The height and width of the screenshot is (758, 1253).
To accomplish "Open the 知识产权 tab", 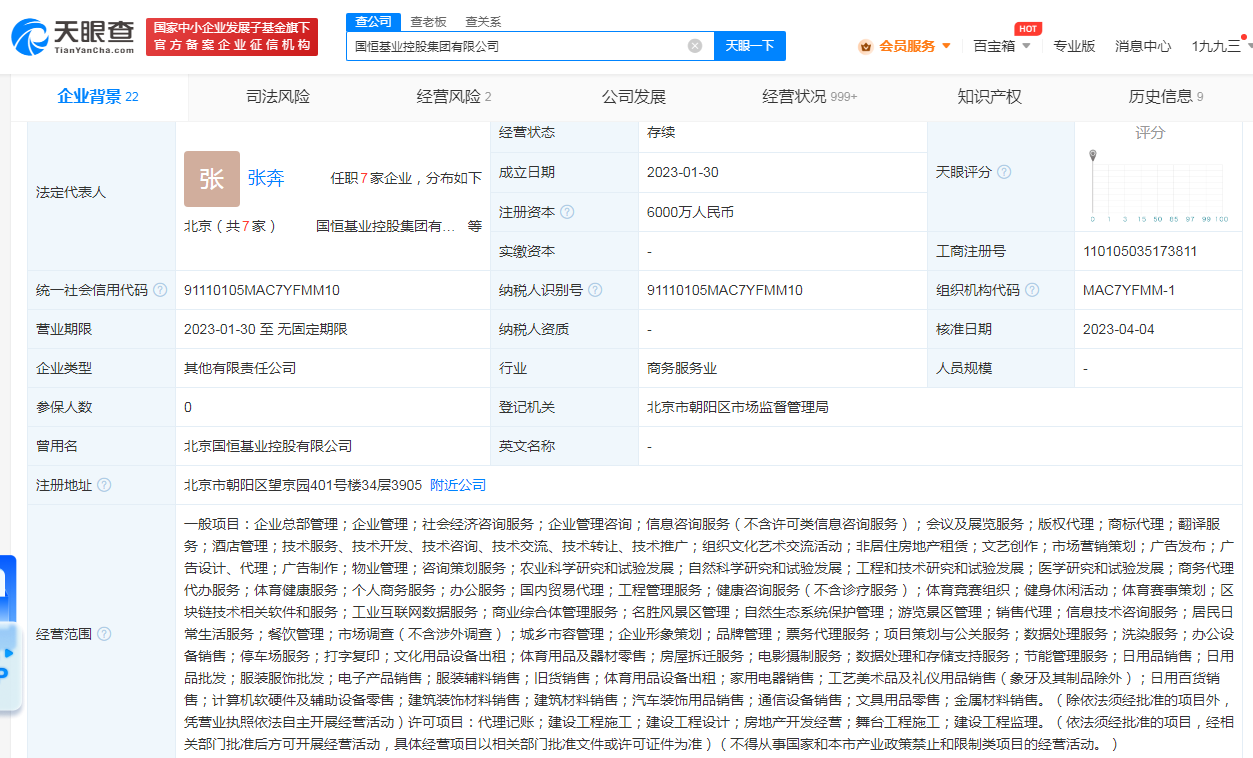I will (988, 96).
